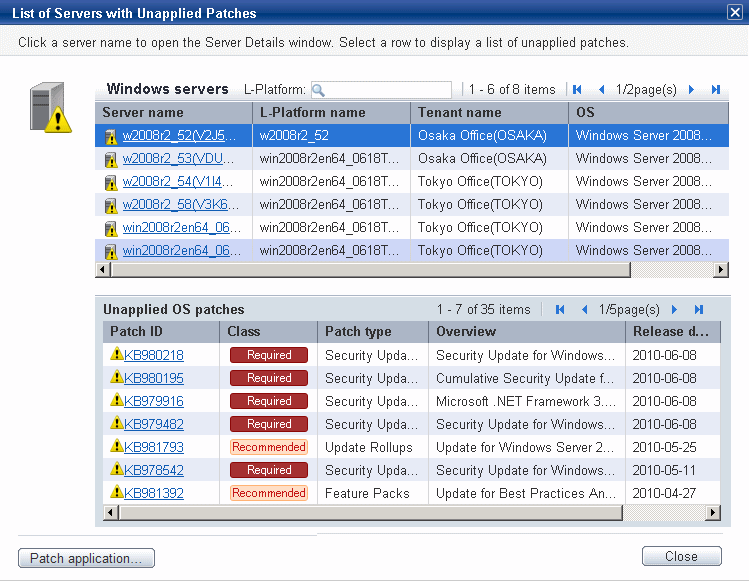Click server warning icon for w2008r2_58 row

point(110,205)
